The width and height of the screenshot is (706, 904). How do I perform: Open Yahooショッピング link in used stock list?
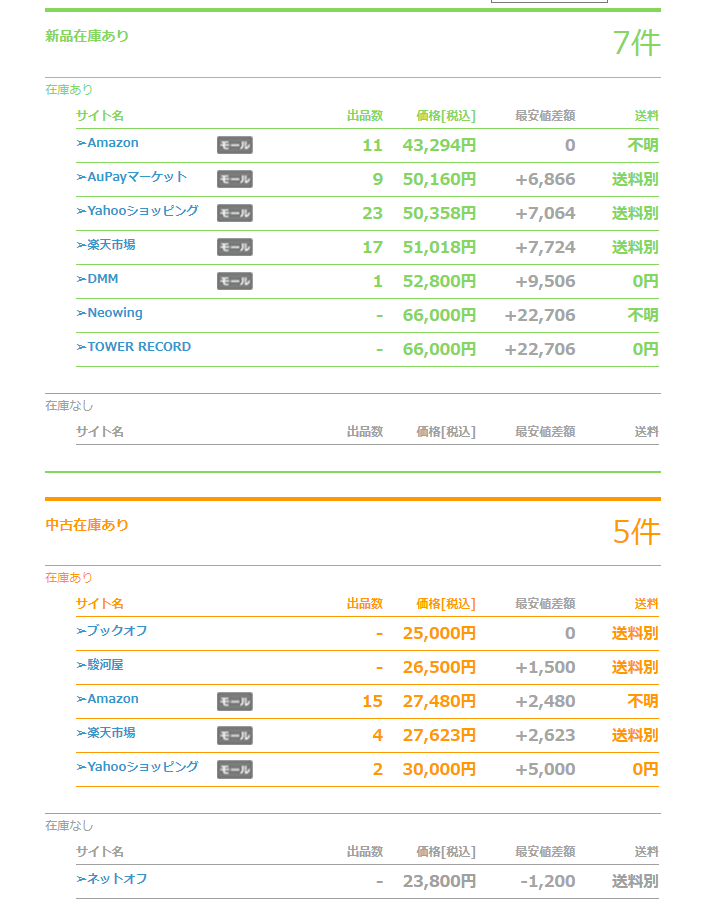pos(138,767)
